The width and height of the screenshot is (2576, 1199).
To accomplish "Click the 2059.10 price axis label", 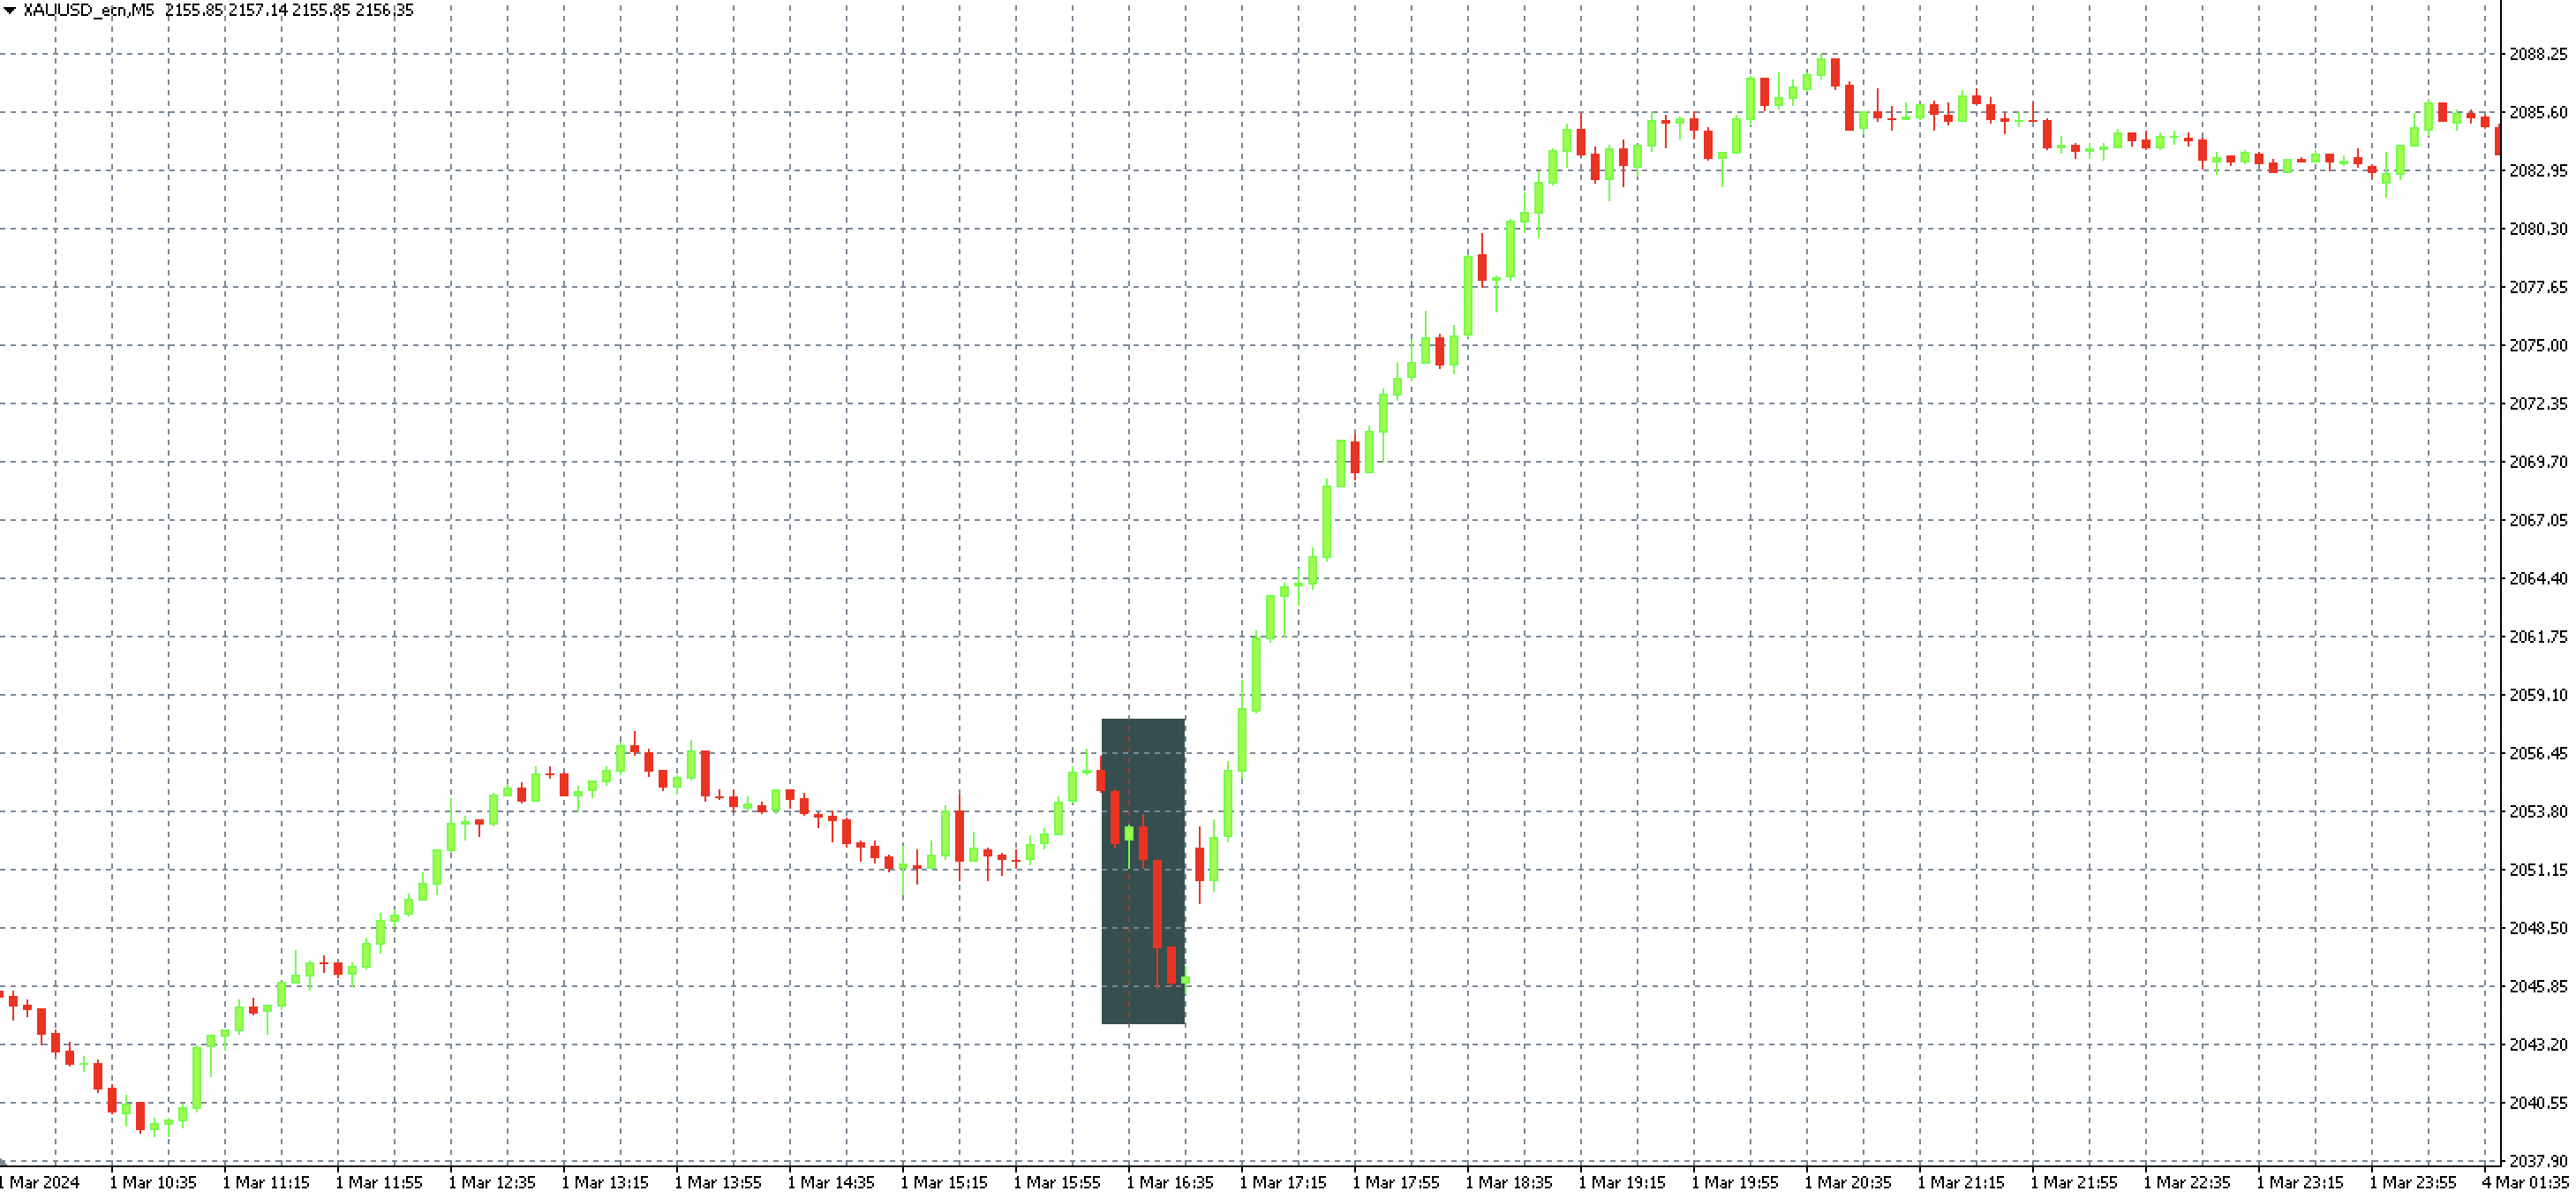I will coord(2538,695).
